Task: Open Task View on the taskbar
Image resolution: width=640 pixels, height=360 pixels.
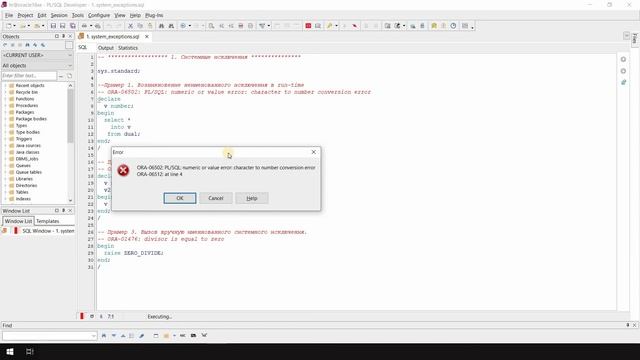Action: [29, 351]
